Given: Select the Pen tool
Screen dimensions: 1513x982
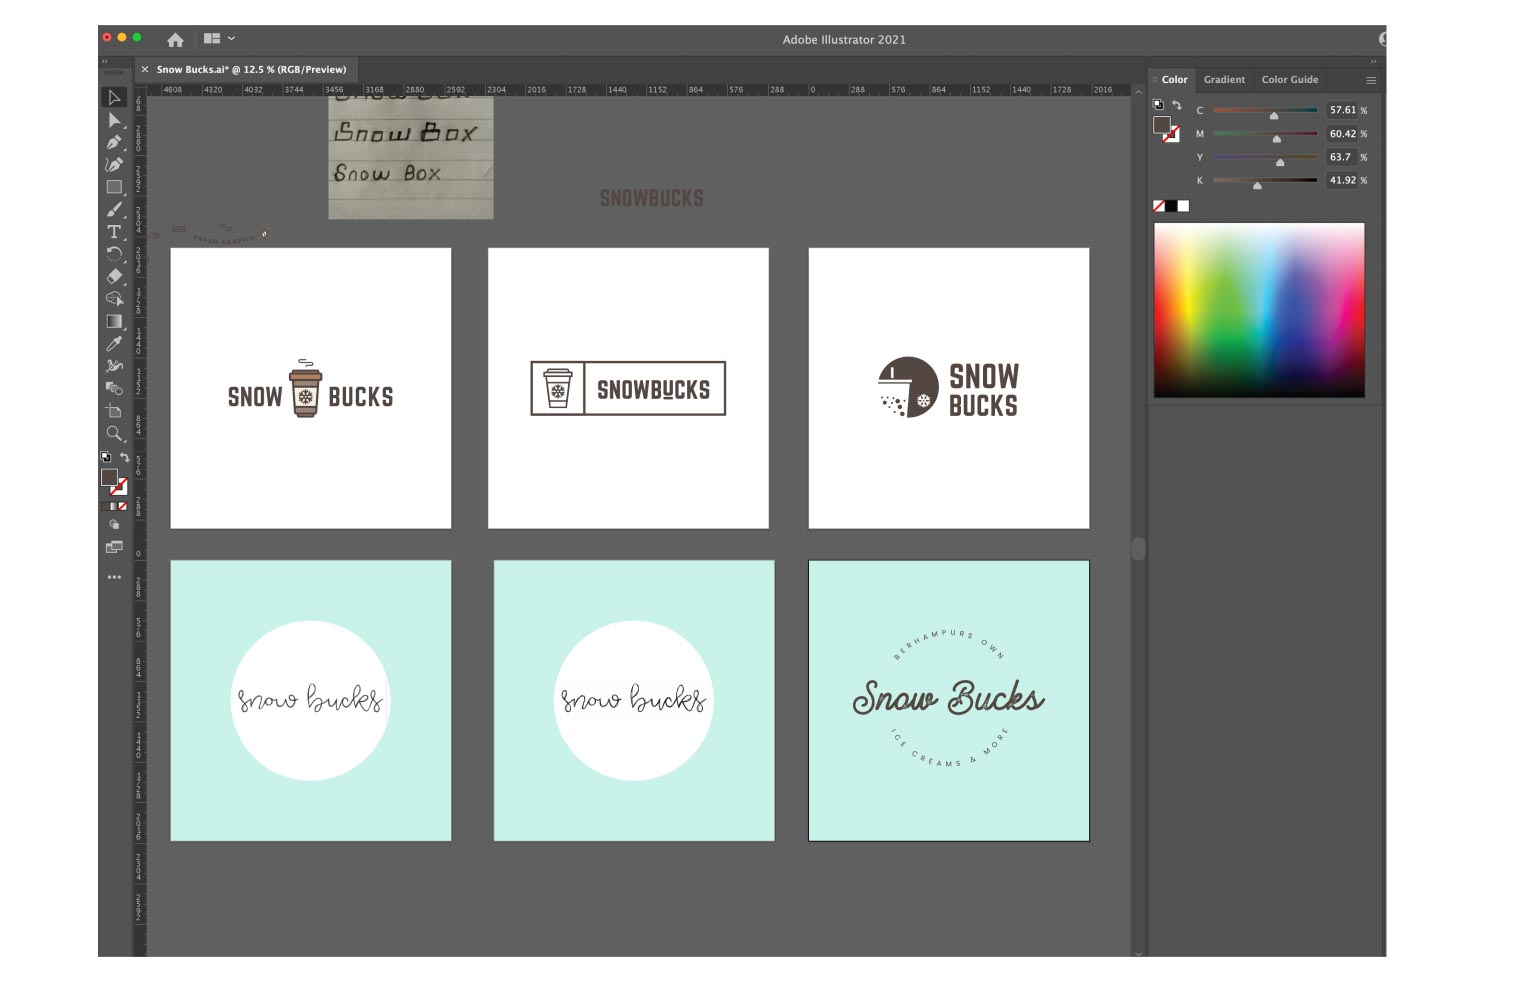Looking at the screenshot, I should 114,142.
